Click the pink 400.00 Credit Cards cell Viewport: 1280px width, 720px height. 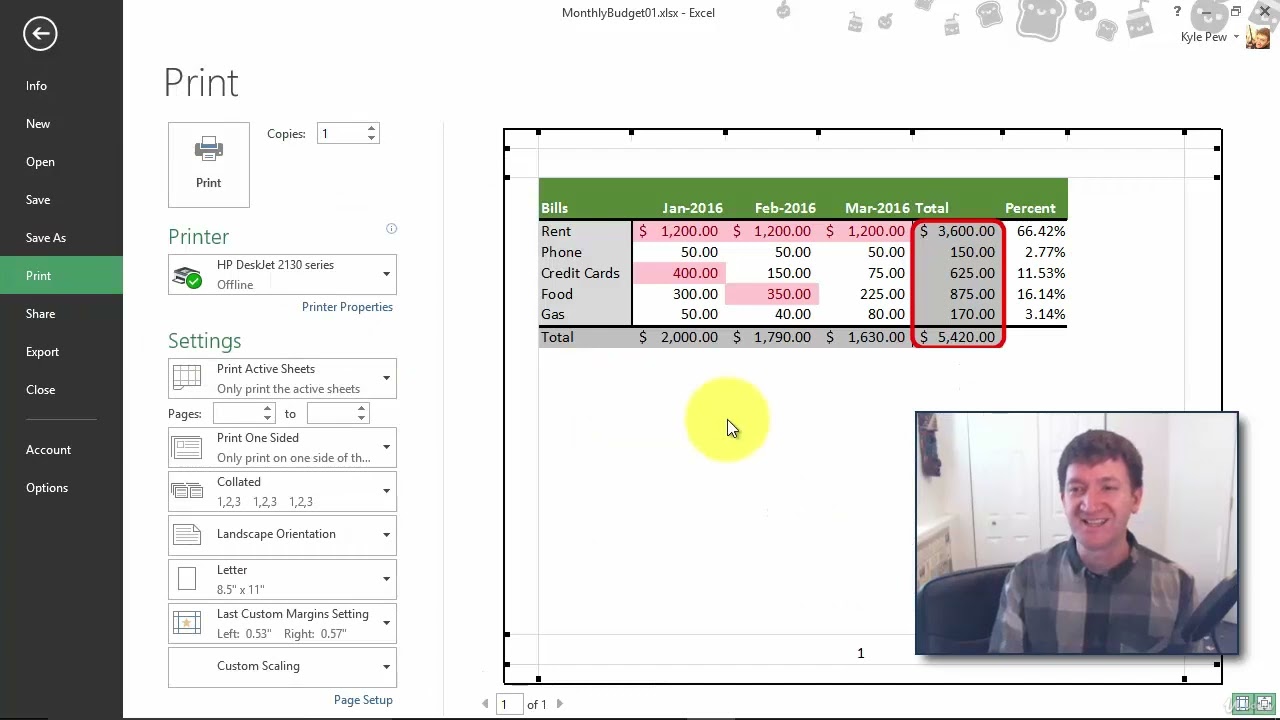pyautogui.click(x=680, y=273)
